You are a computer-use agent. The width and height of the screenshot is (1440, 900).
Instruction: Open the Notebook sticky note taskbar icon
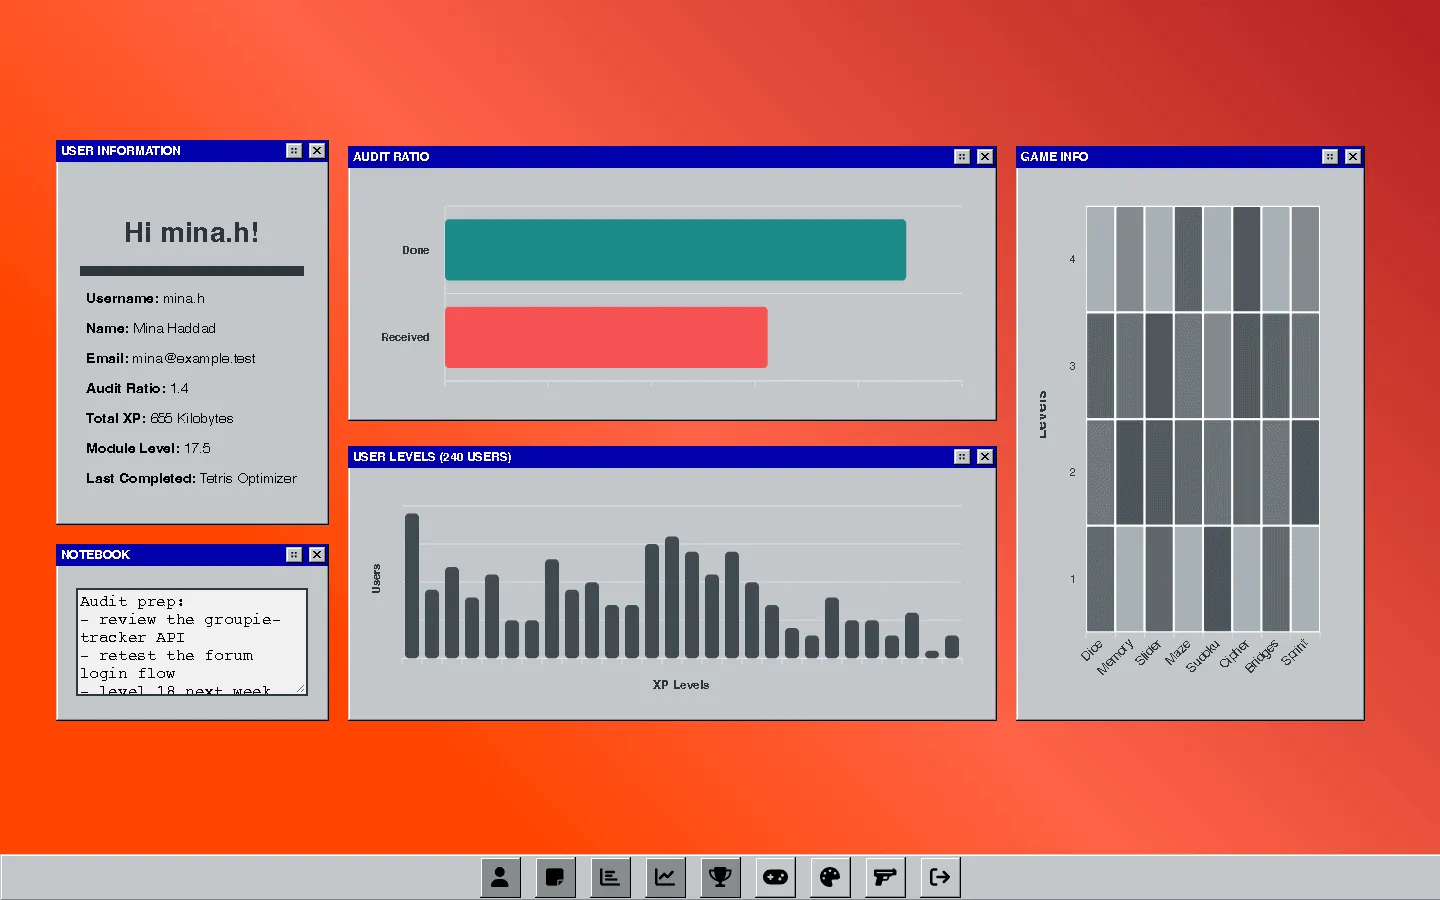click(555, 877)
